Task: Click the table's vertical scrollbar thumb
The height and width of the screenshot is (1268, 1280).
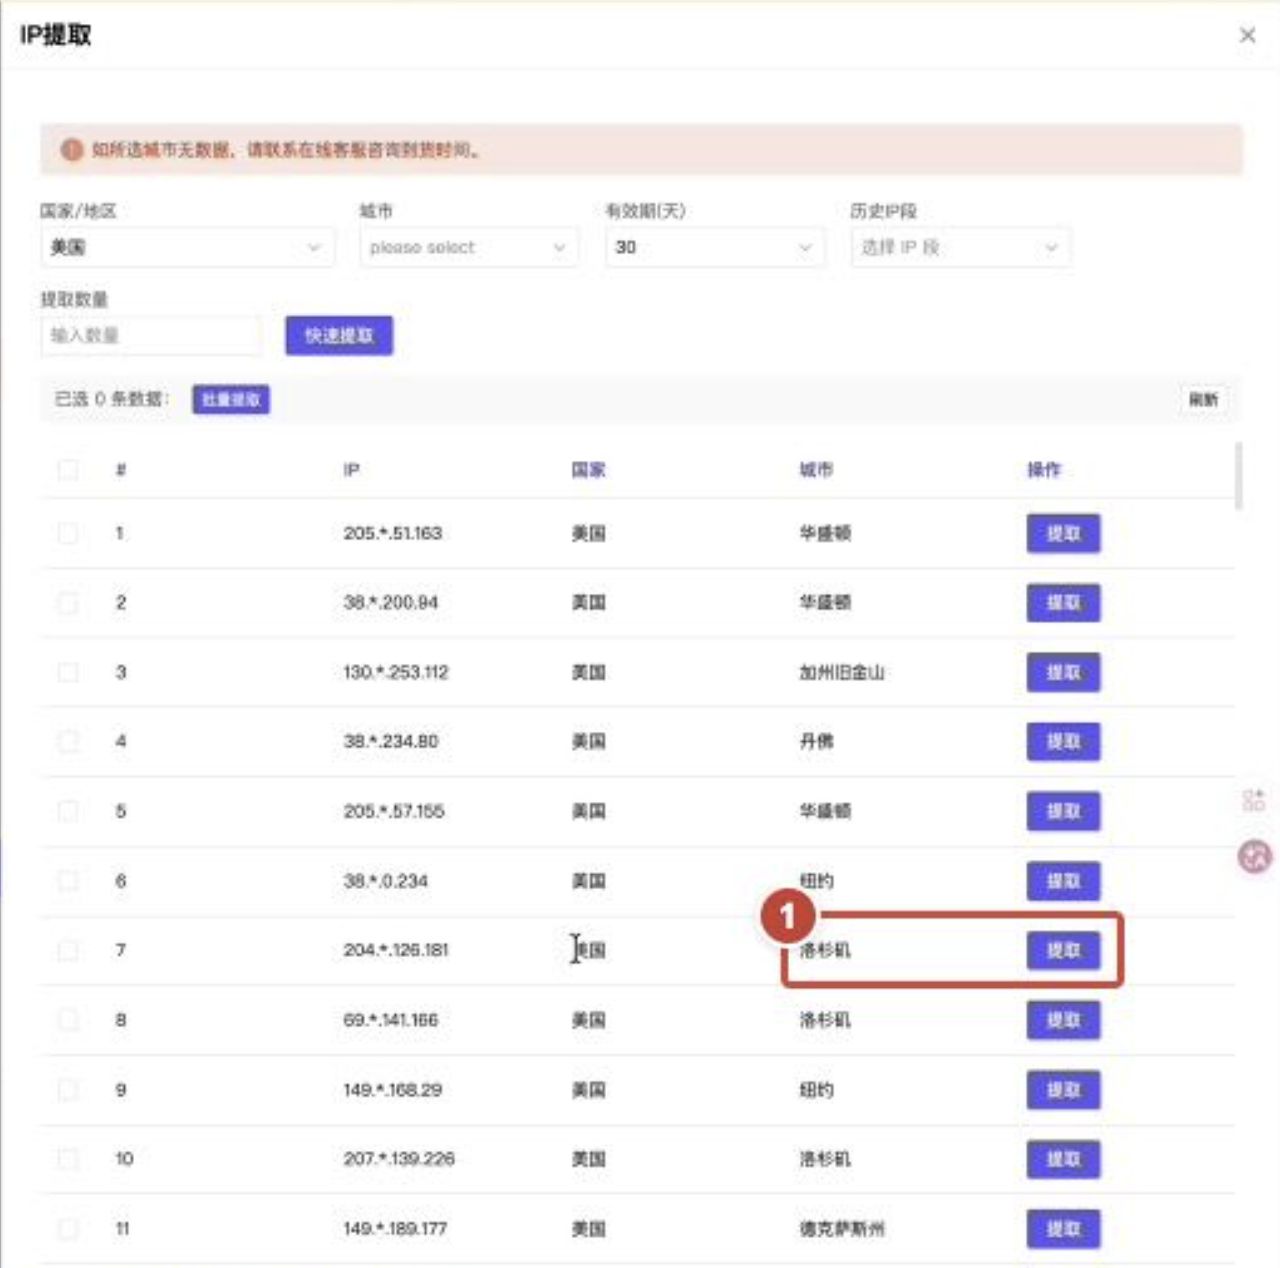Action: pyautogui.click(x=1239, y=476)
